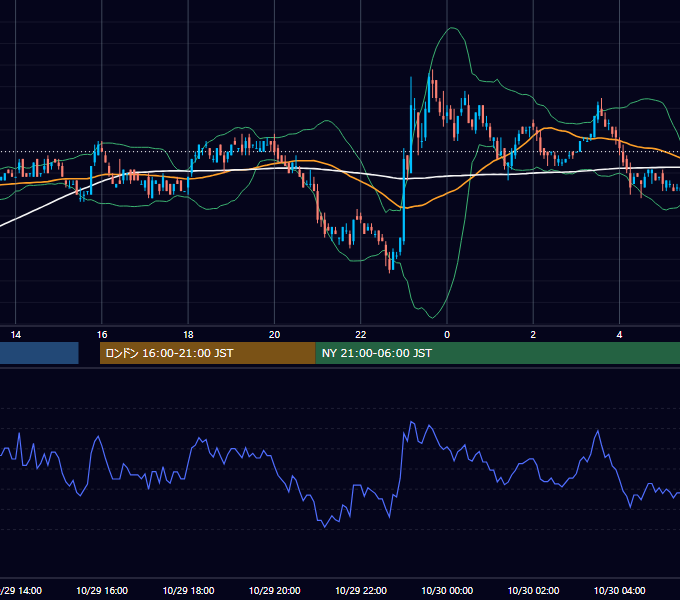Click the London session bar 16:00-21:00 JST
This screenshot has width=680, height=600.
click(207, 353)
